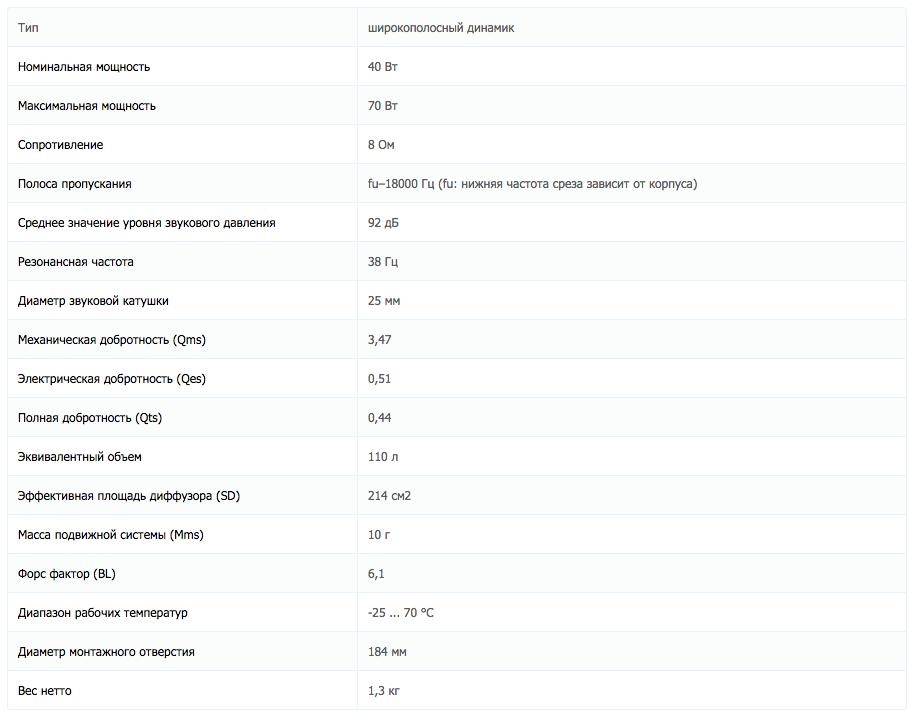
Task: Click the "Полная добротность (Qts)" label
Action: pos(90,418)
